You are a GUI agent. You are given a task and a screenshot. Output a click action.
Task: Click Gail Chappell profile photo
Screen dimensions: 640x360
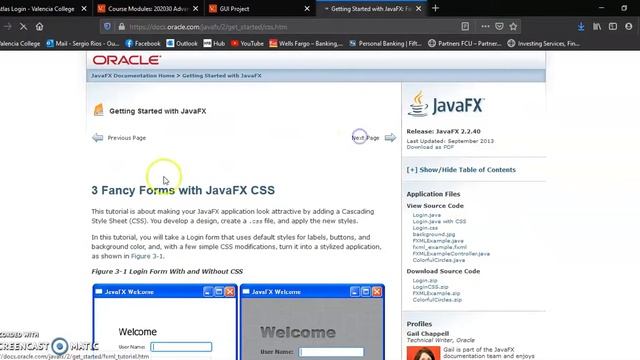pos(423,353)
